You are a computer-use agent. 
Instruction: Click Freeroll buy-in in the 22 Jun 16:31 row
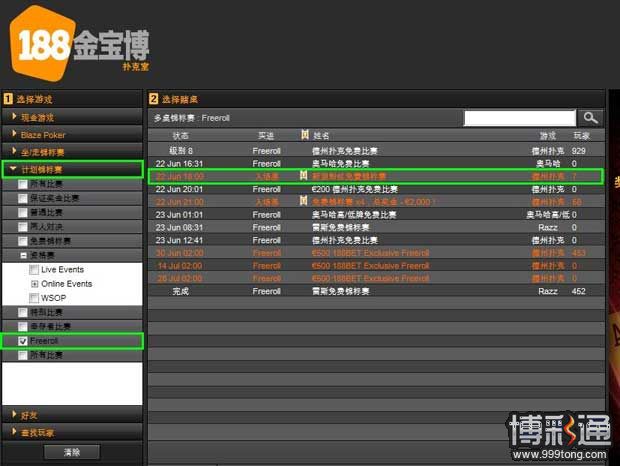pos(266,163)
